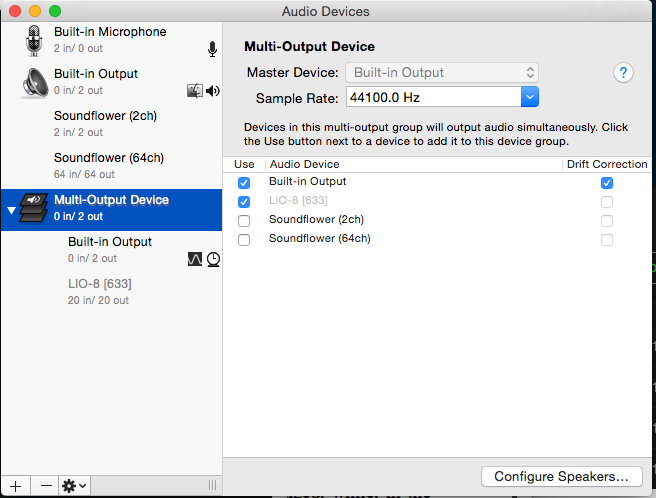Enable Use checkbox for Soundflower (64ch)

[244, 240]
